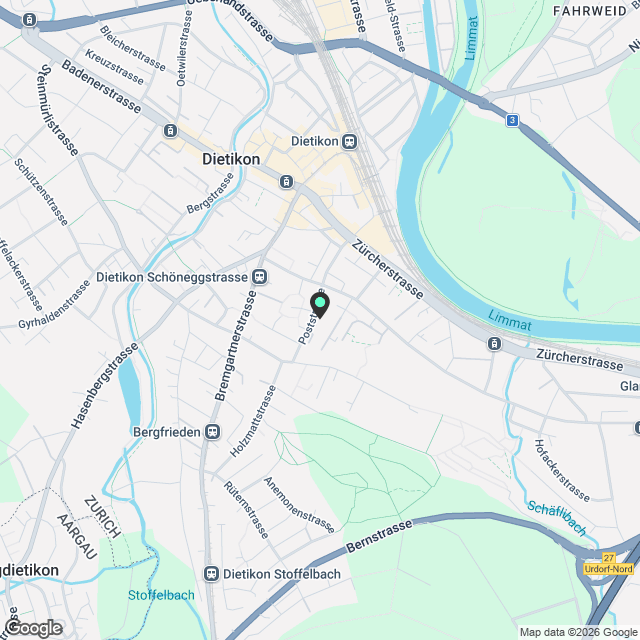
Task: Click the tram stop icon on Zürcherstrasse
Action: pos(494,344)
